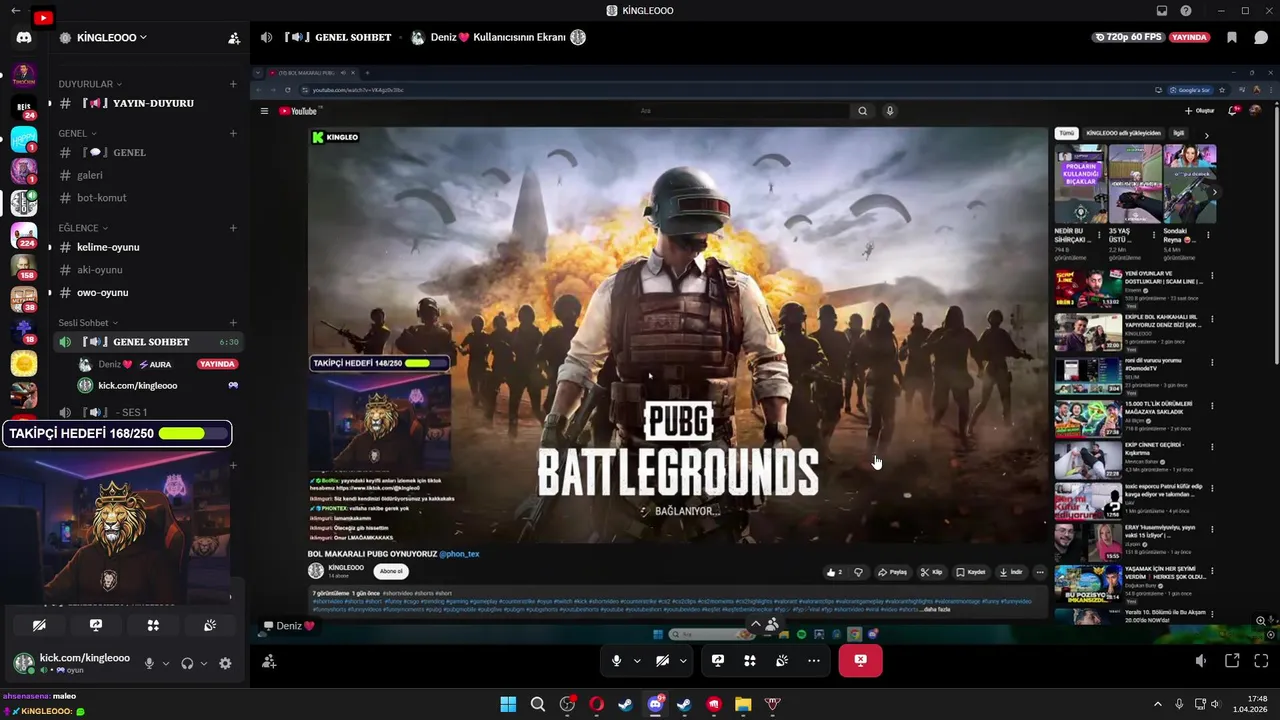The width and height of the screenshot is (1280, 720).
Task: Adjust stream volume speaker icon
Action: [1201, 661]
